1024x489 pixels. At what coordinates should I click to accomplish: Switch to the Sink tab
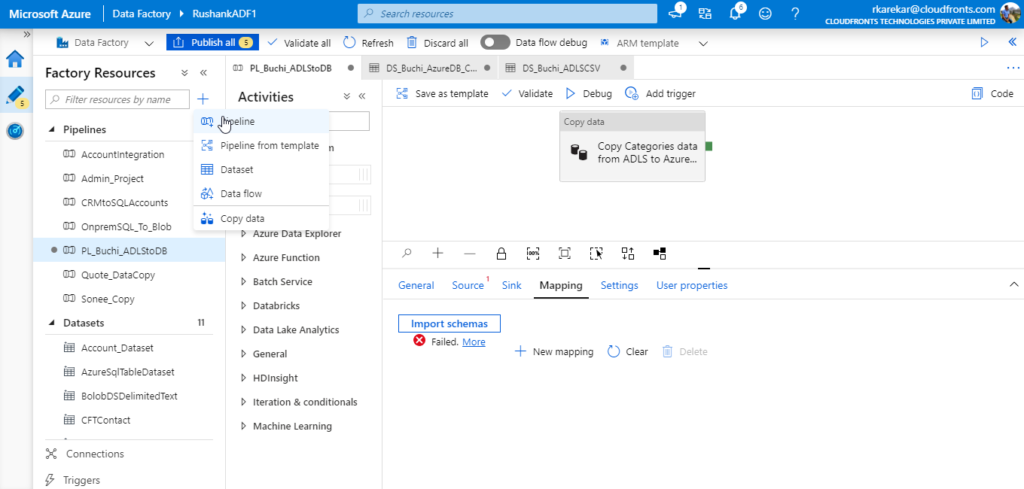(x=511, y=285)
